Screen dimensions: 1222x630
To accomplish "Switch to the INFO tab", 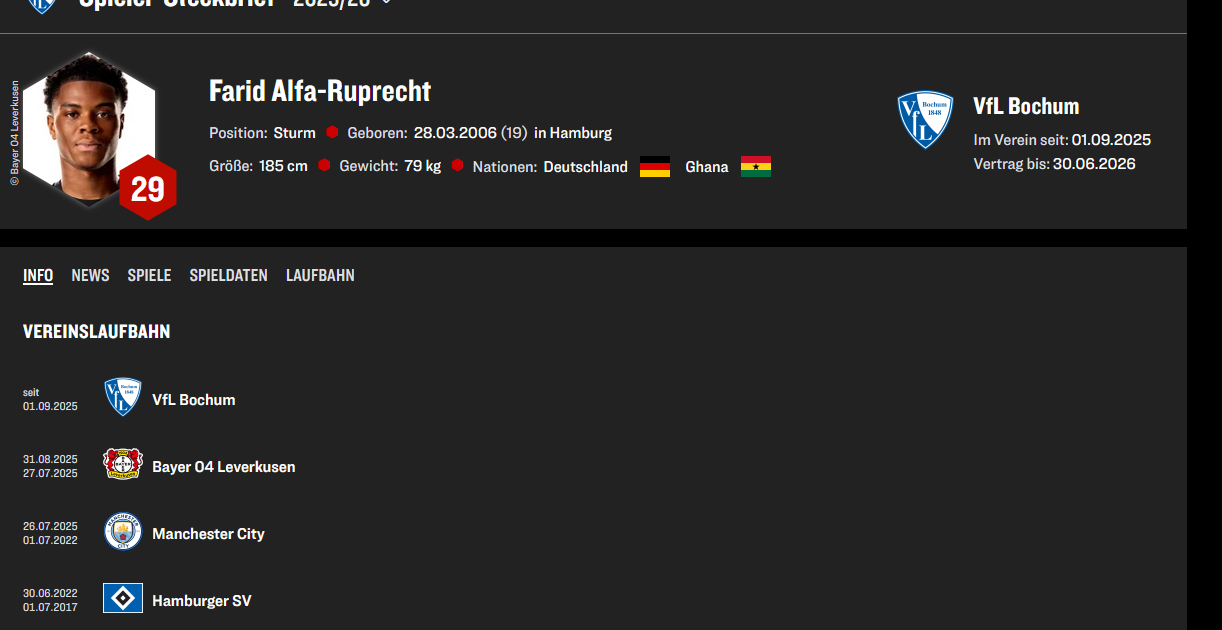I will tap(38, 275).
